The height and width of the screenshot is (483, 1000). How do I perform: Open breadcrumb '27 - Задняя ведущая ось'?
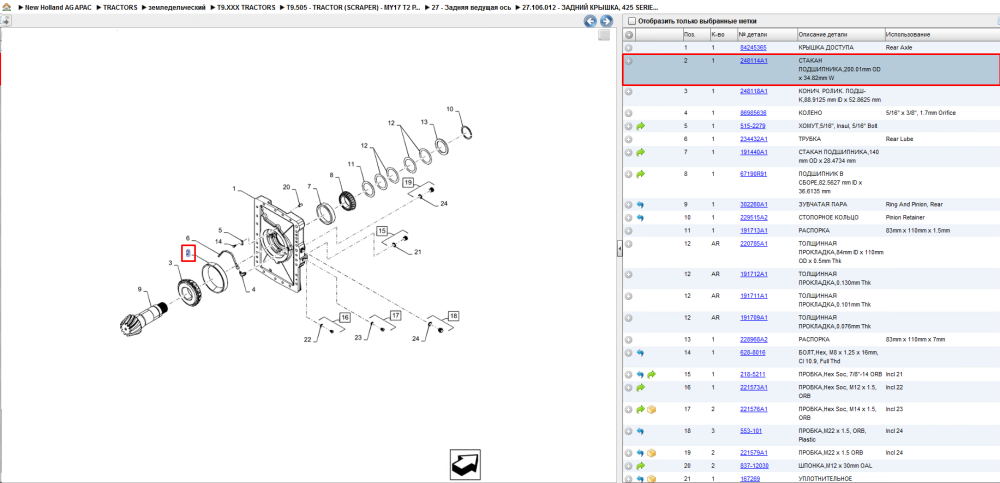click(x=471, y=8)
